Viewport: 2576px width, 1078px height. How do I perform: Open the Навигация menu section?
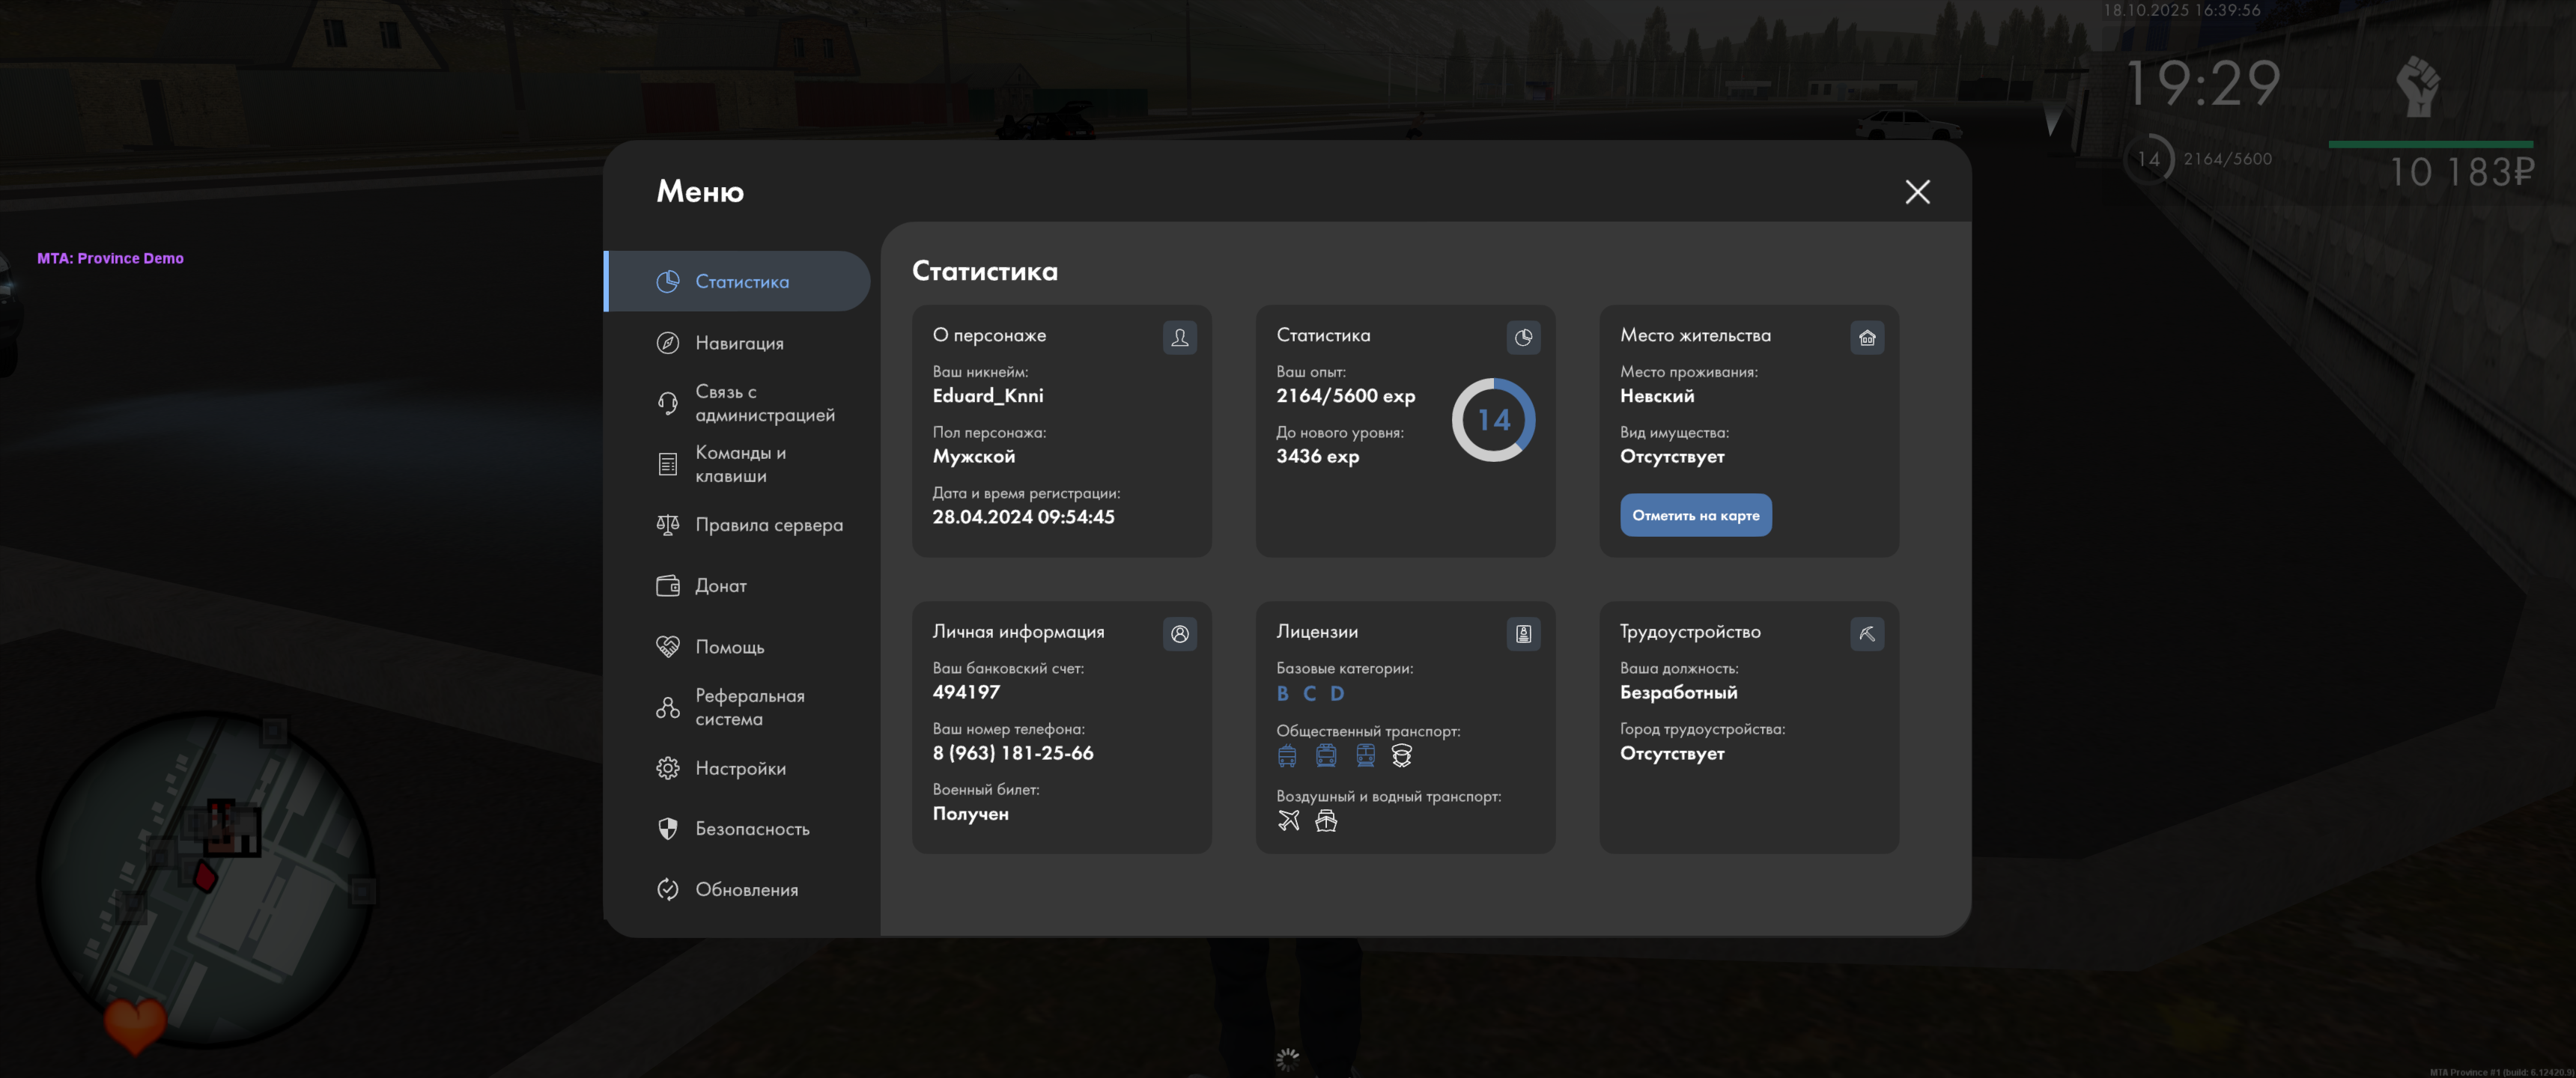click(x=738, y=343)
